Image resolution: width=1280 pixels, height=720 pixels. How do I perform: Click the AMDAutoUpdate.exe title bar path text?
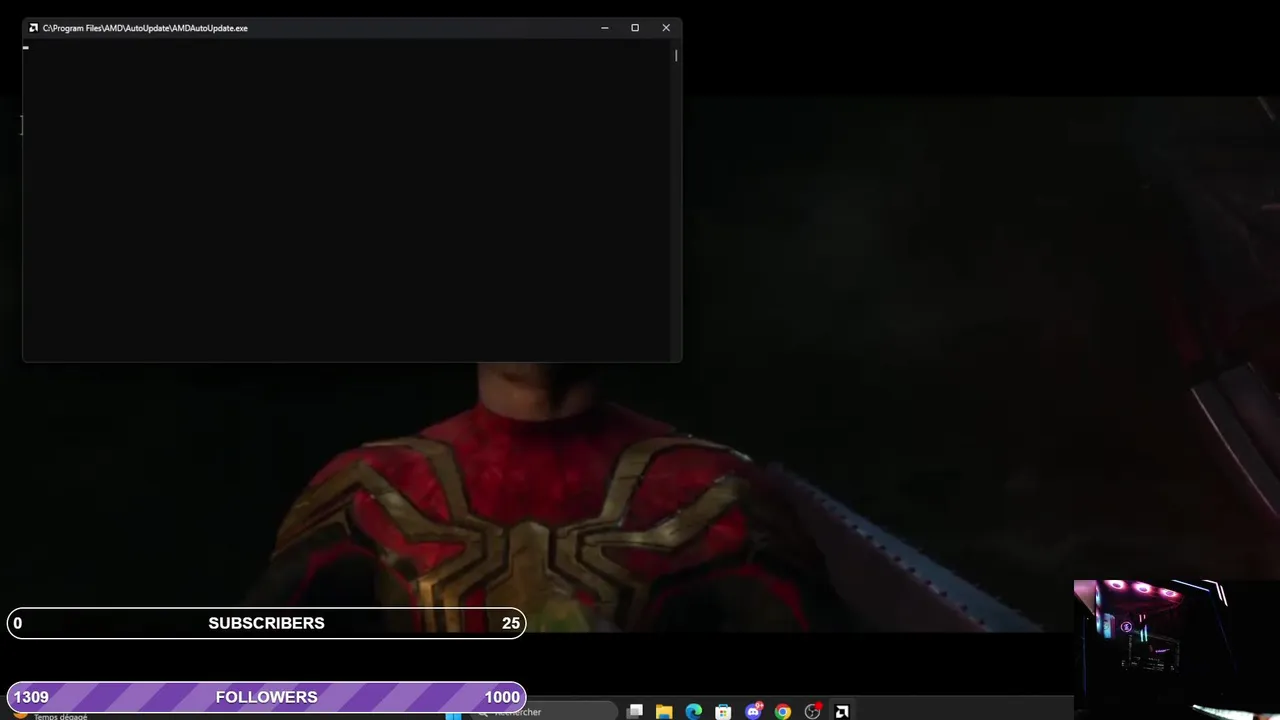tap(145, 28)
